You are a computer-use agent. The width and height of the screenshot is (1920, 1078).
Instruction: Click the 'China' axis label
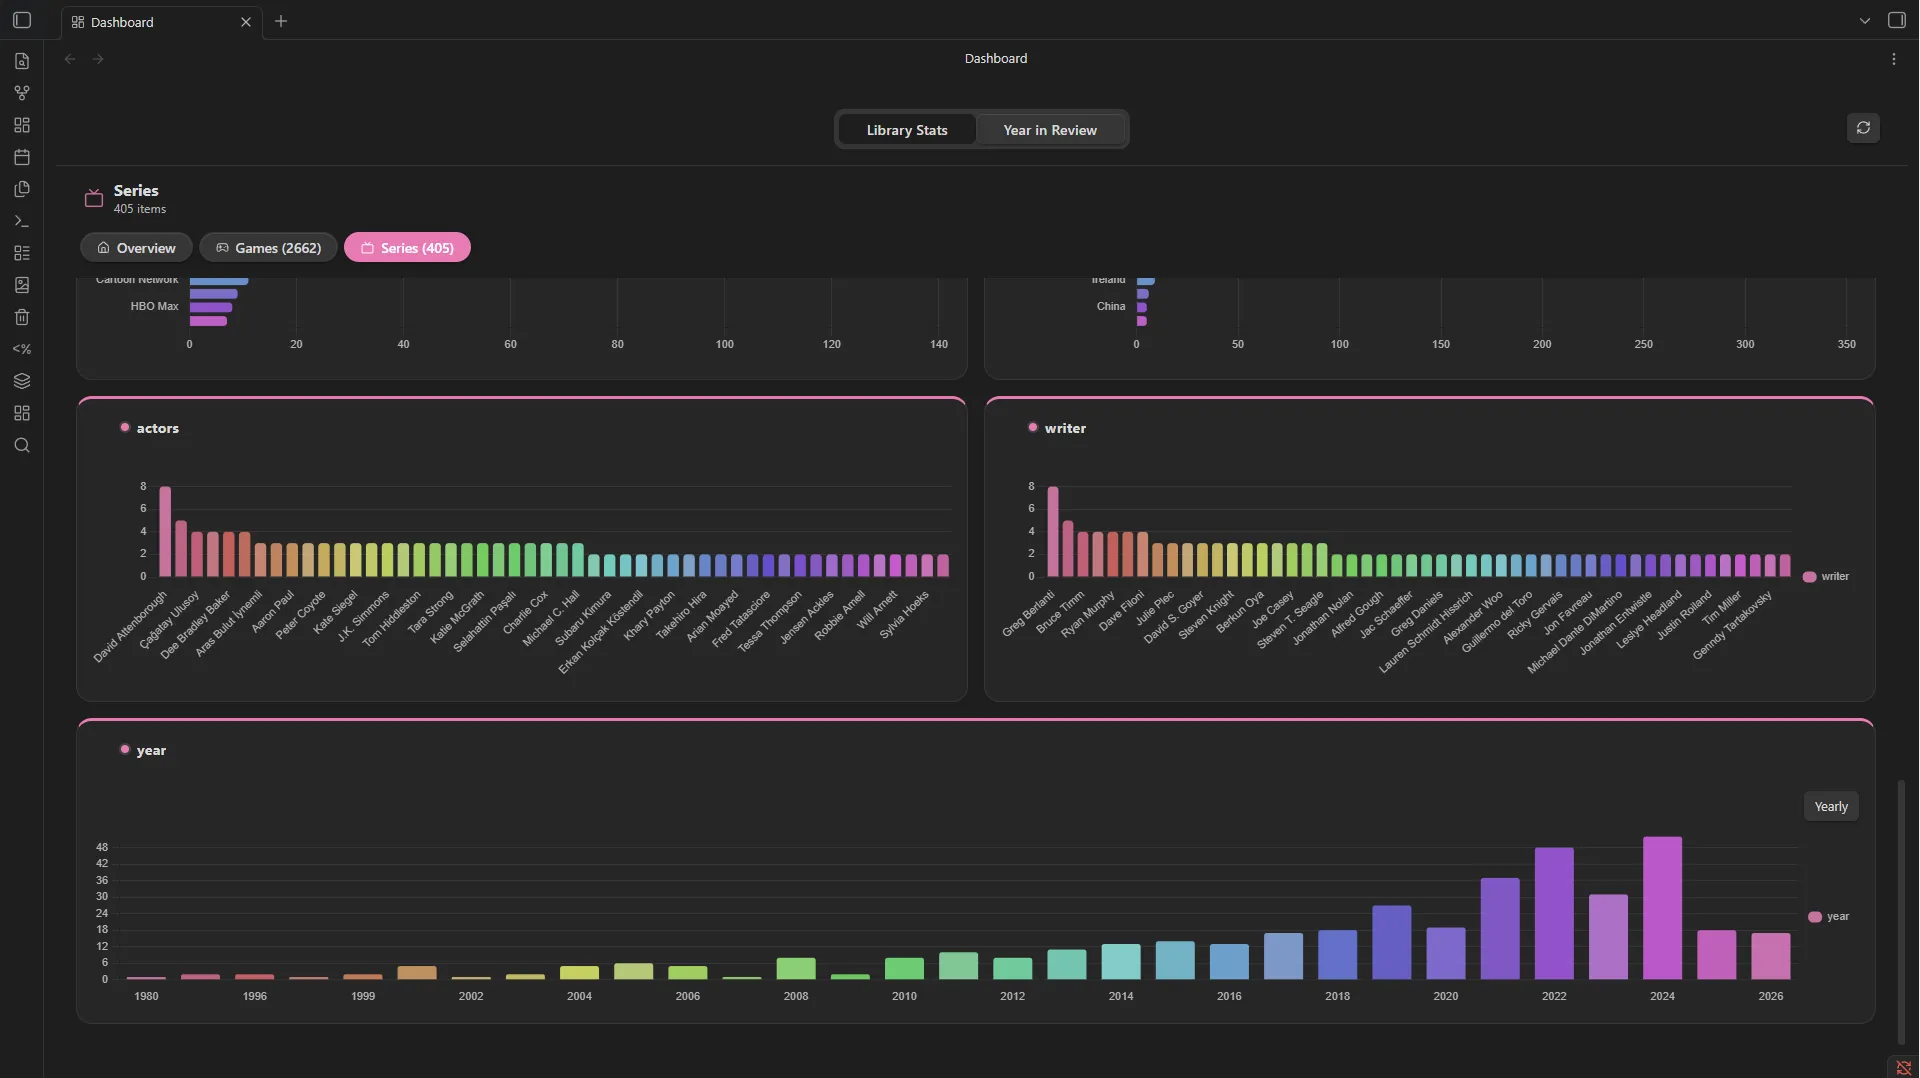tap(1111, 307)
